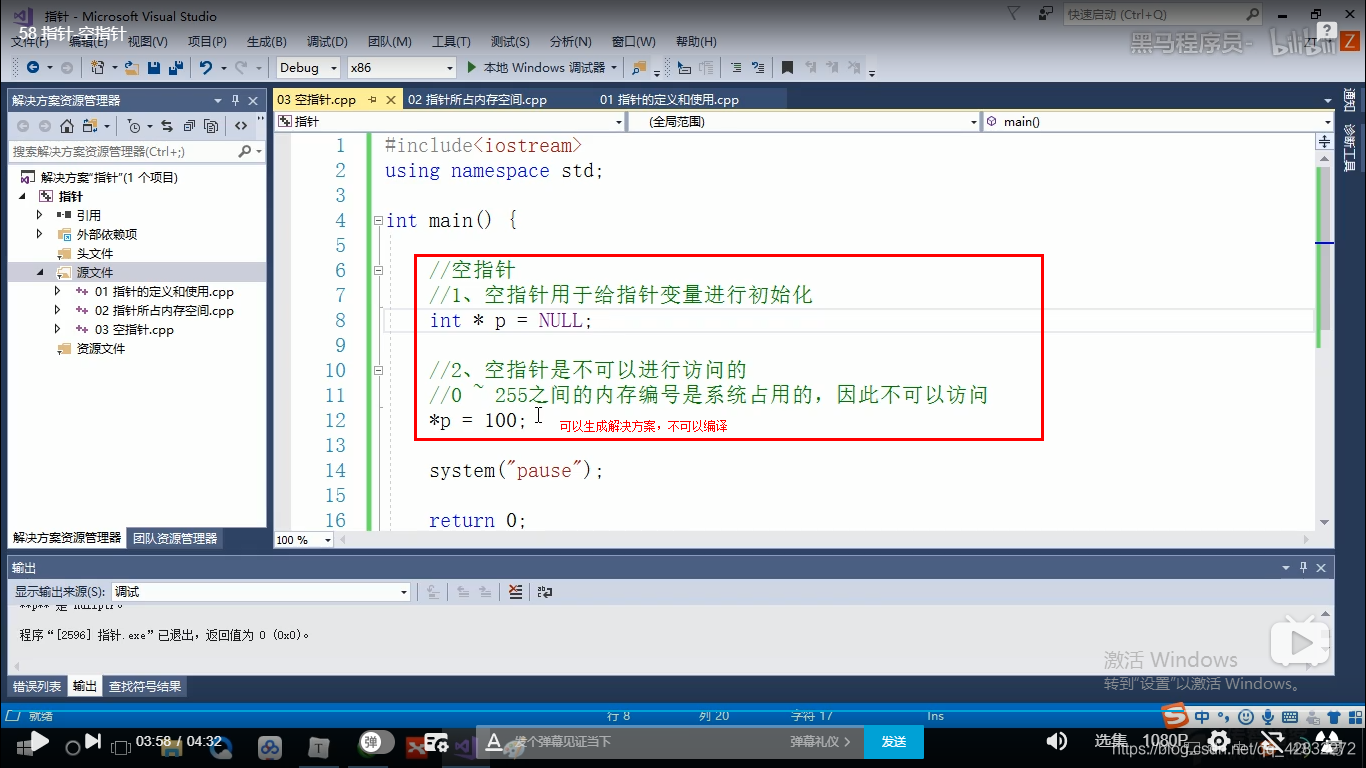Click the toggle bookmark toolbar icon
This screenshot has width=1366, height=768.
click(x=788, y=67)
